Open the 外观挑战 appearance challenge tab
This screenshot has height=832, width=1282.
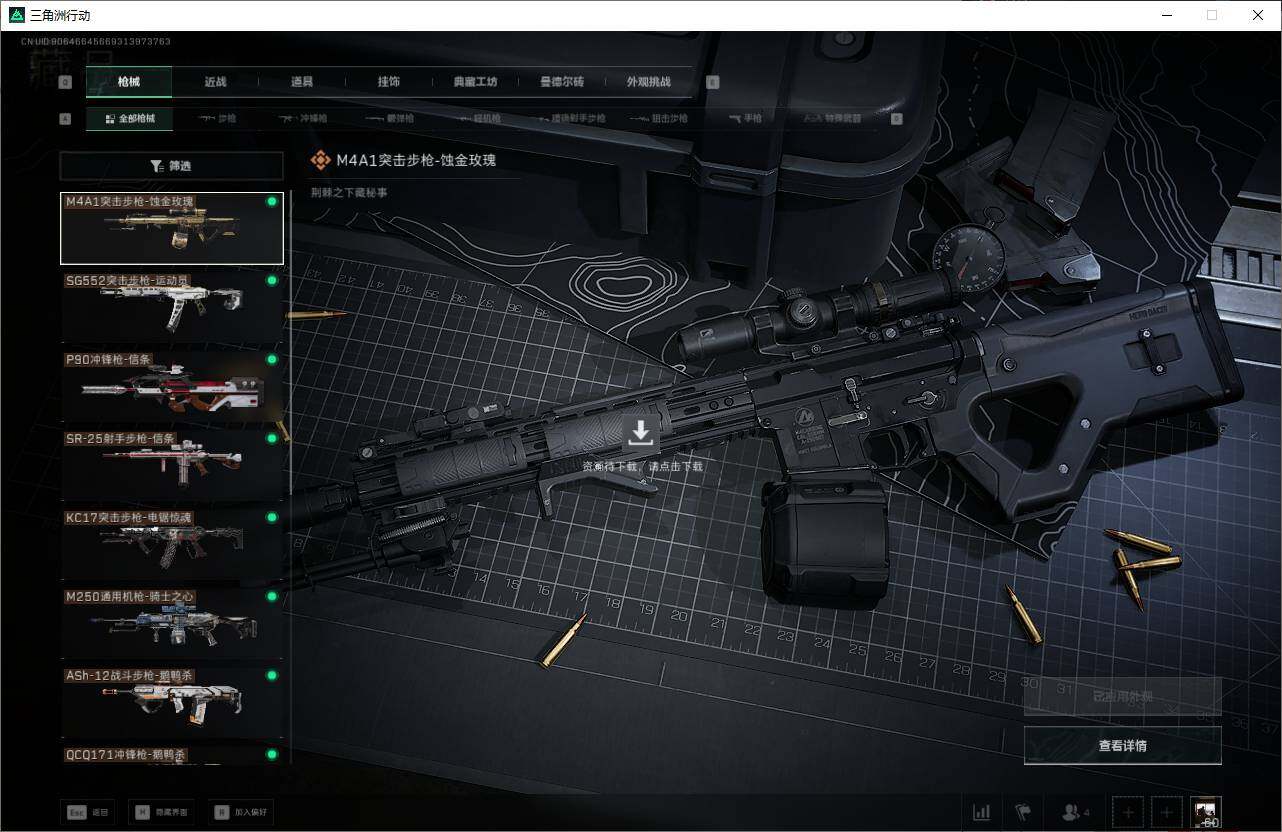tap(648, 82)
